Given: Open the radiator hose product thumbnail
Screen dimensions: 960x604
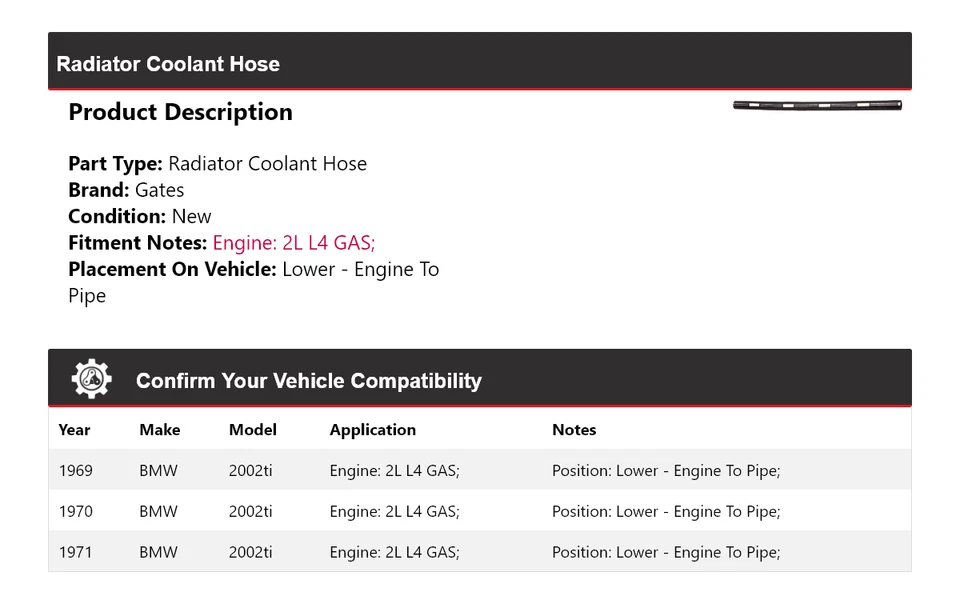Looking at the screenshot, I should 817,105.
